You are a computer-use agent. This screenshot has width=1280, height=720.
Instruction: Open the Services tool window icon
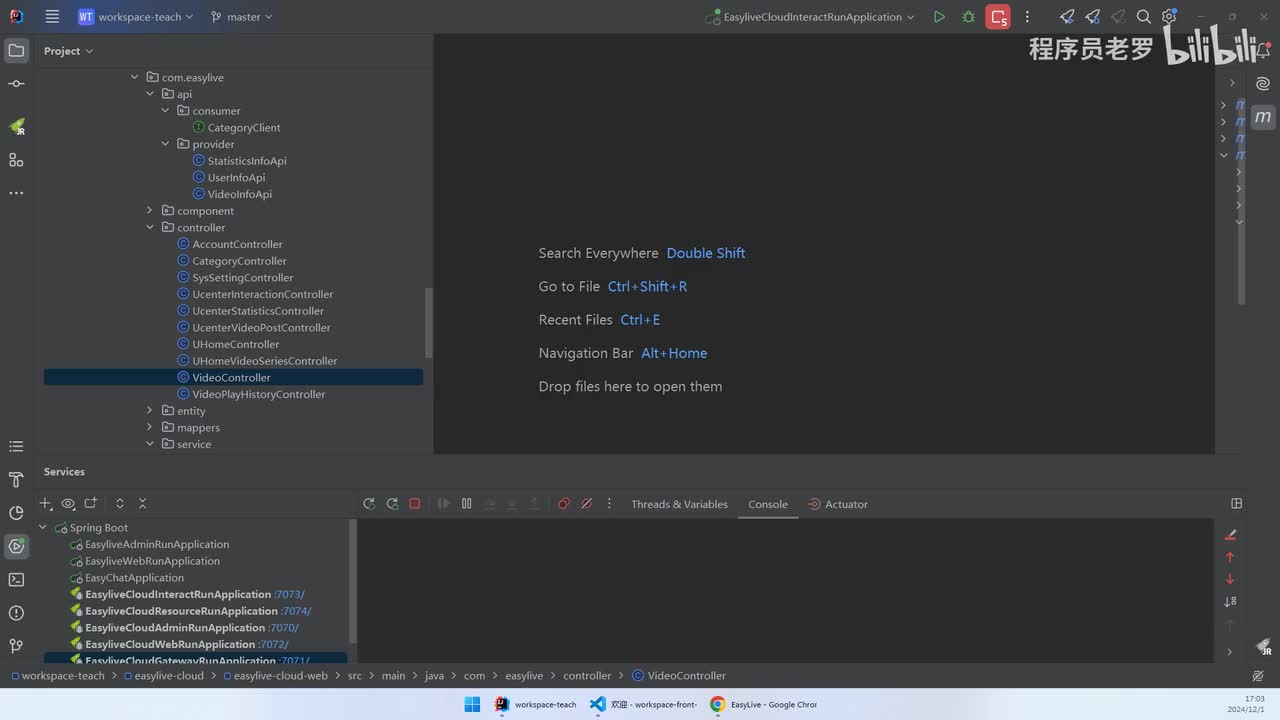(16, 546)
